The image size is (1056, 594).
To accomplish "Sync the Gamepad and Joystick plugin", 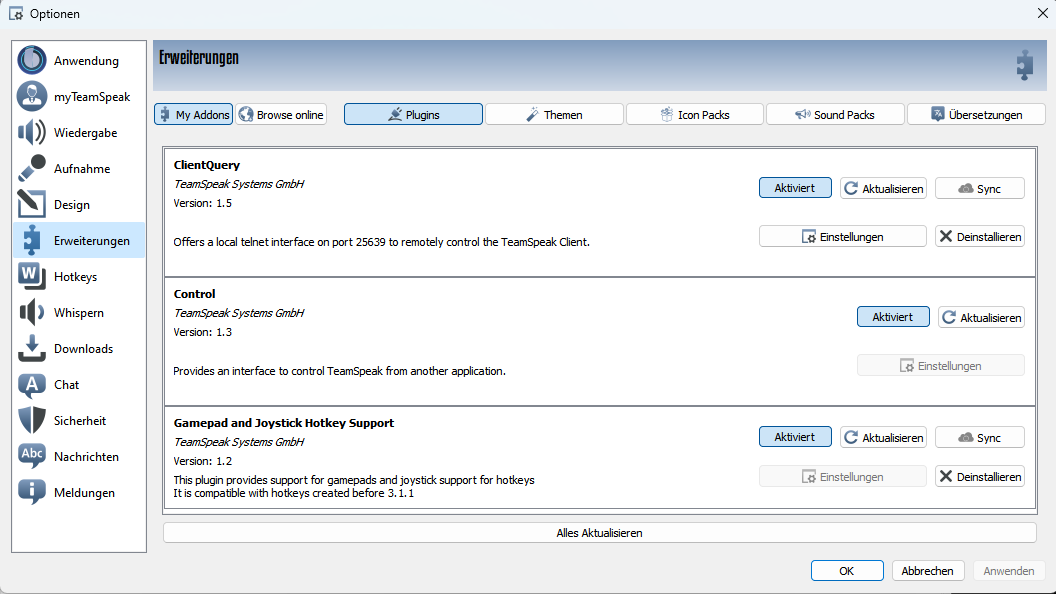I will coord(980,437).
